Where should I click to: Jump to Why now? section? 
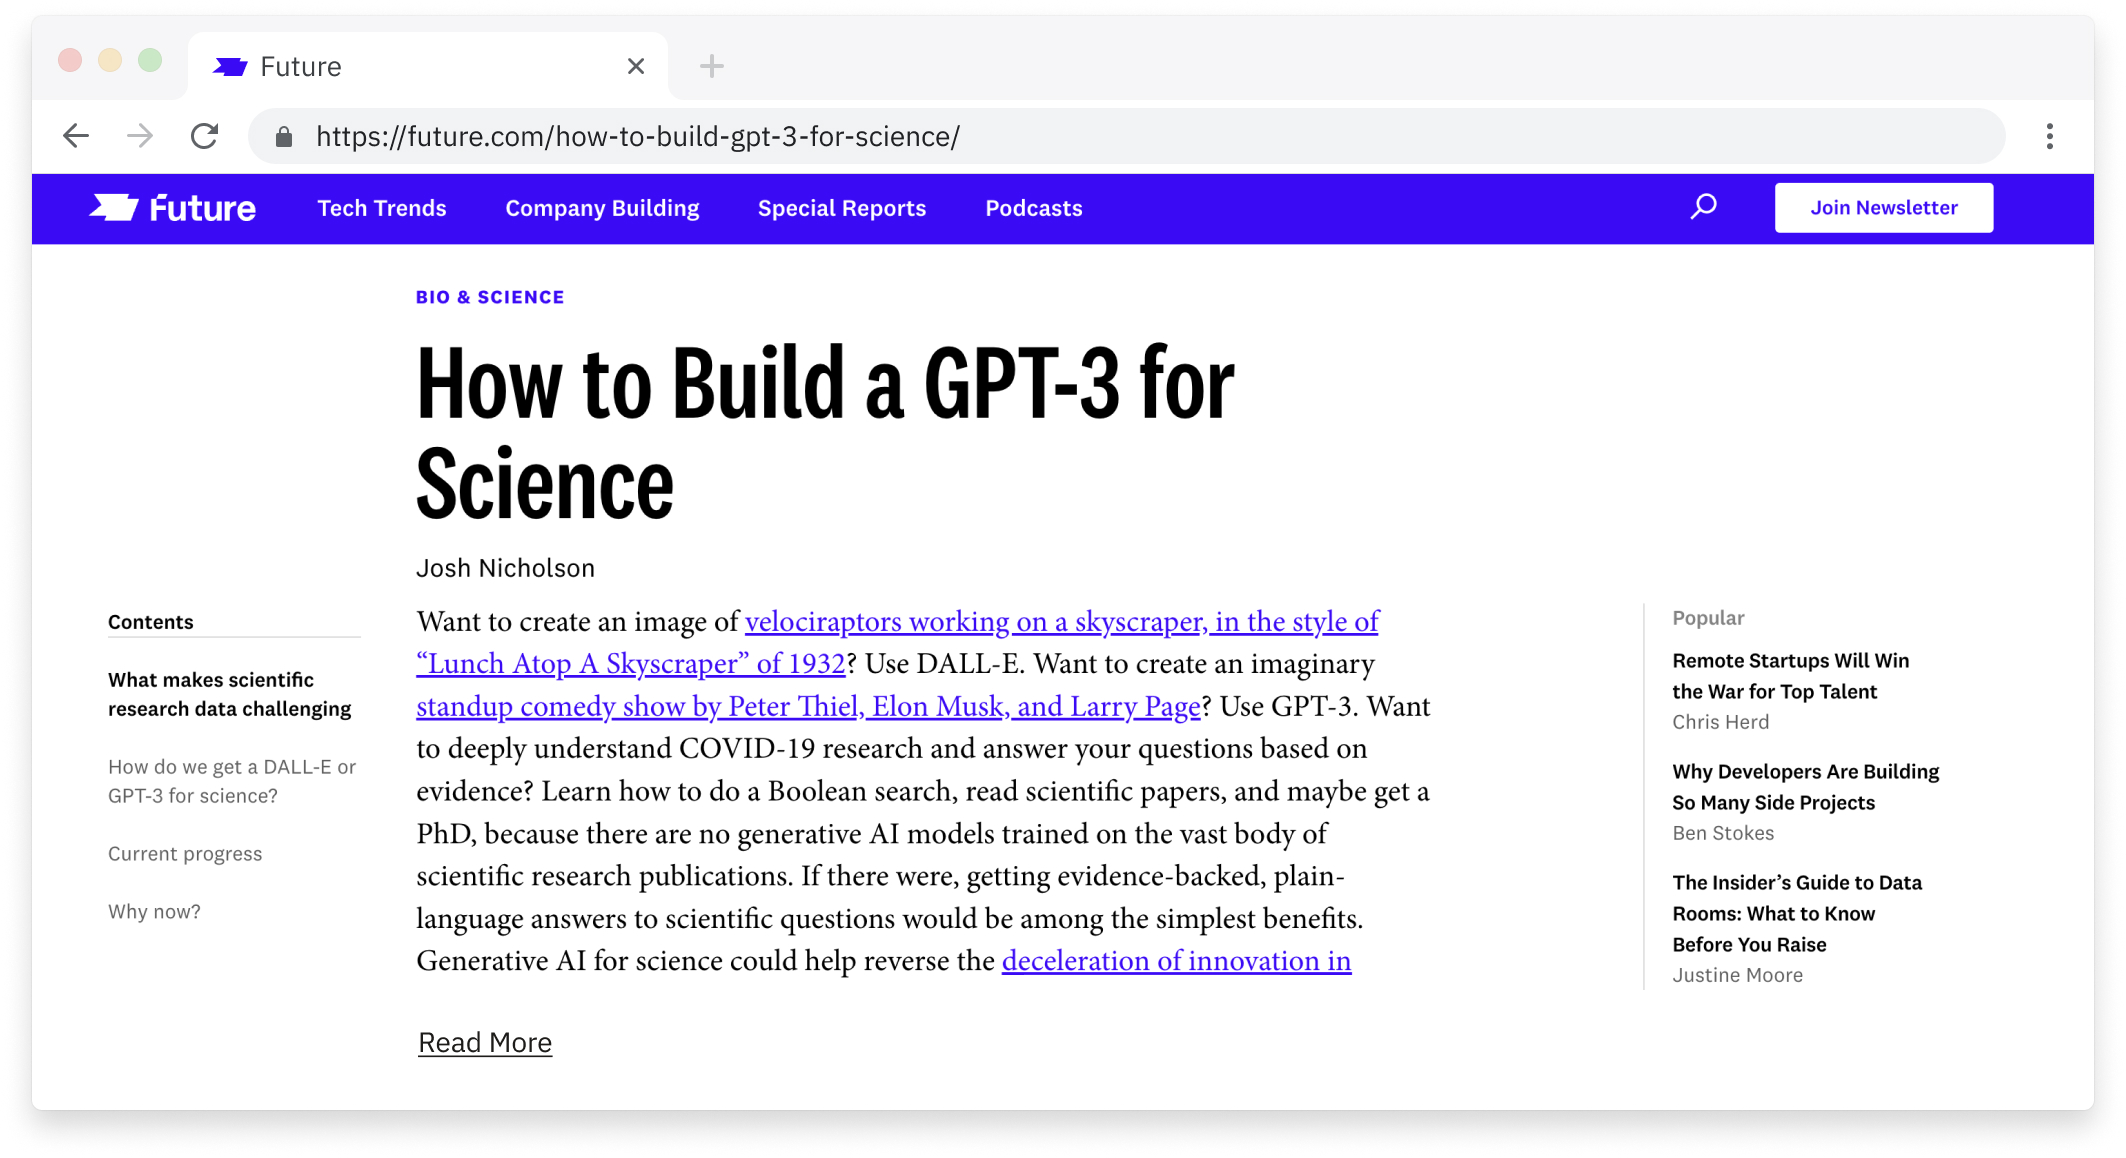point(154,911)
